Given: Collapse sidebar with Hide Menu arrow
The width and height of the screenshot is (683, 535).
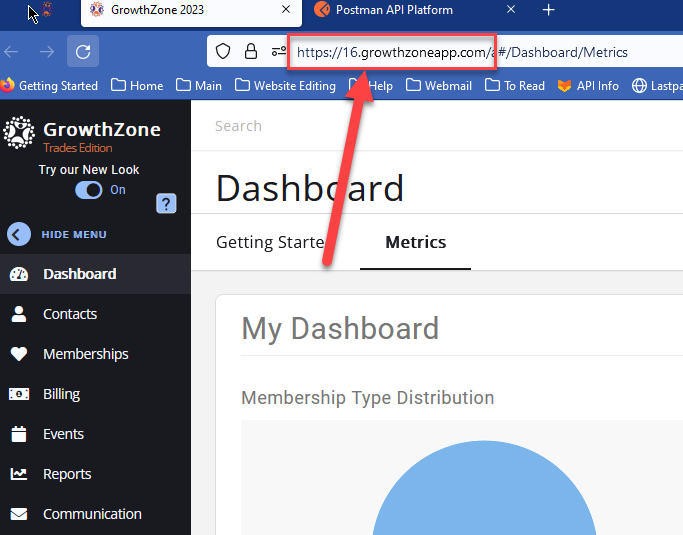Looking at the screenshot, I should (18, 235).
